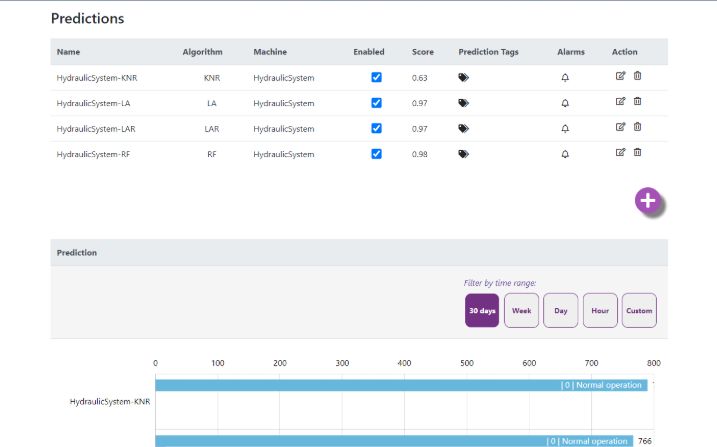Viewport: 717px width, 447px height.
Task: Switch time range to Day
Action: (x=560, y=310)
